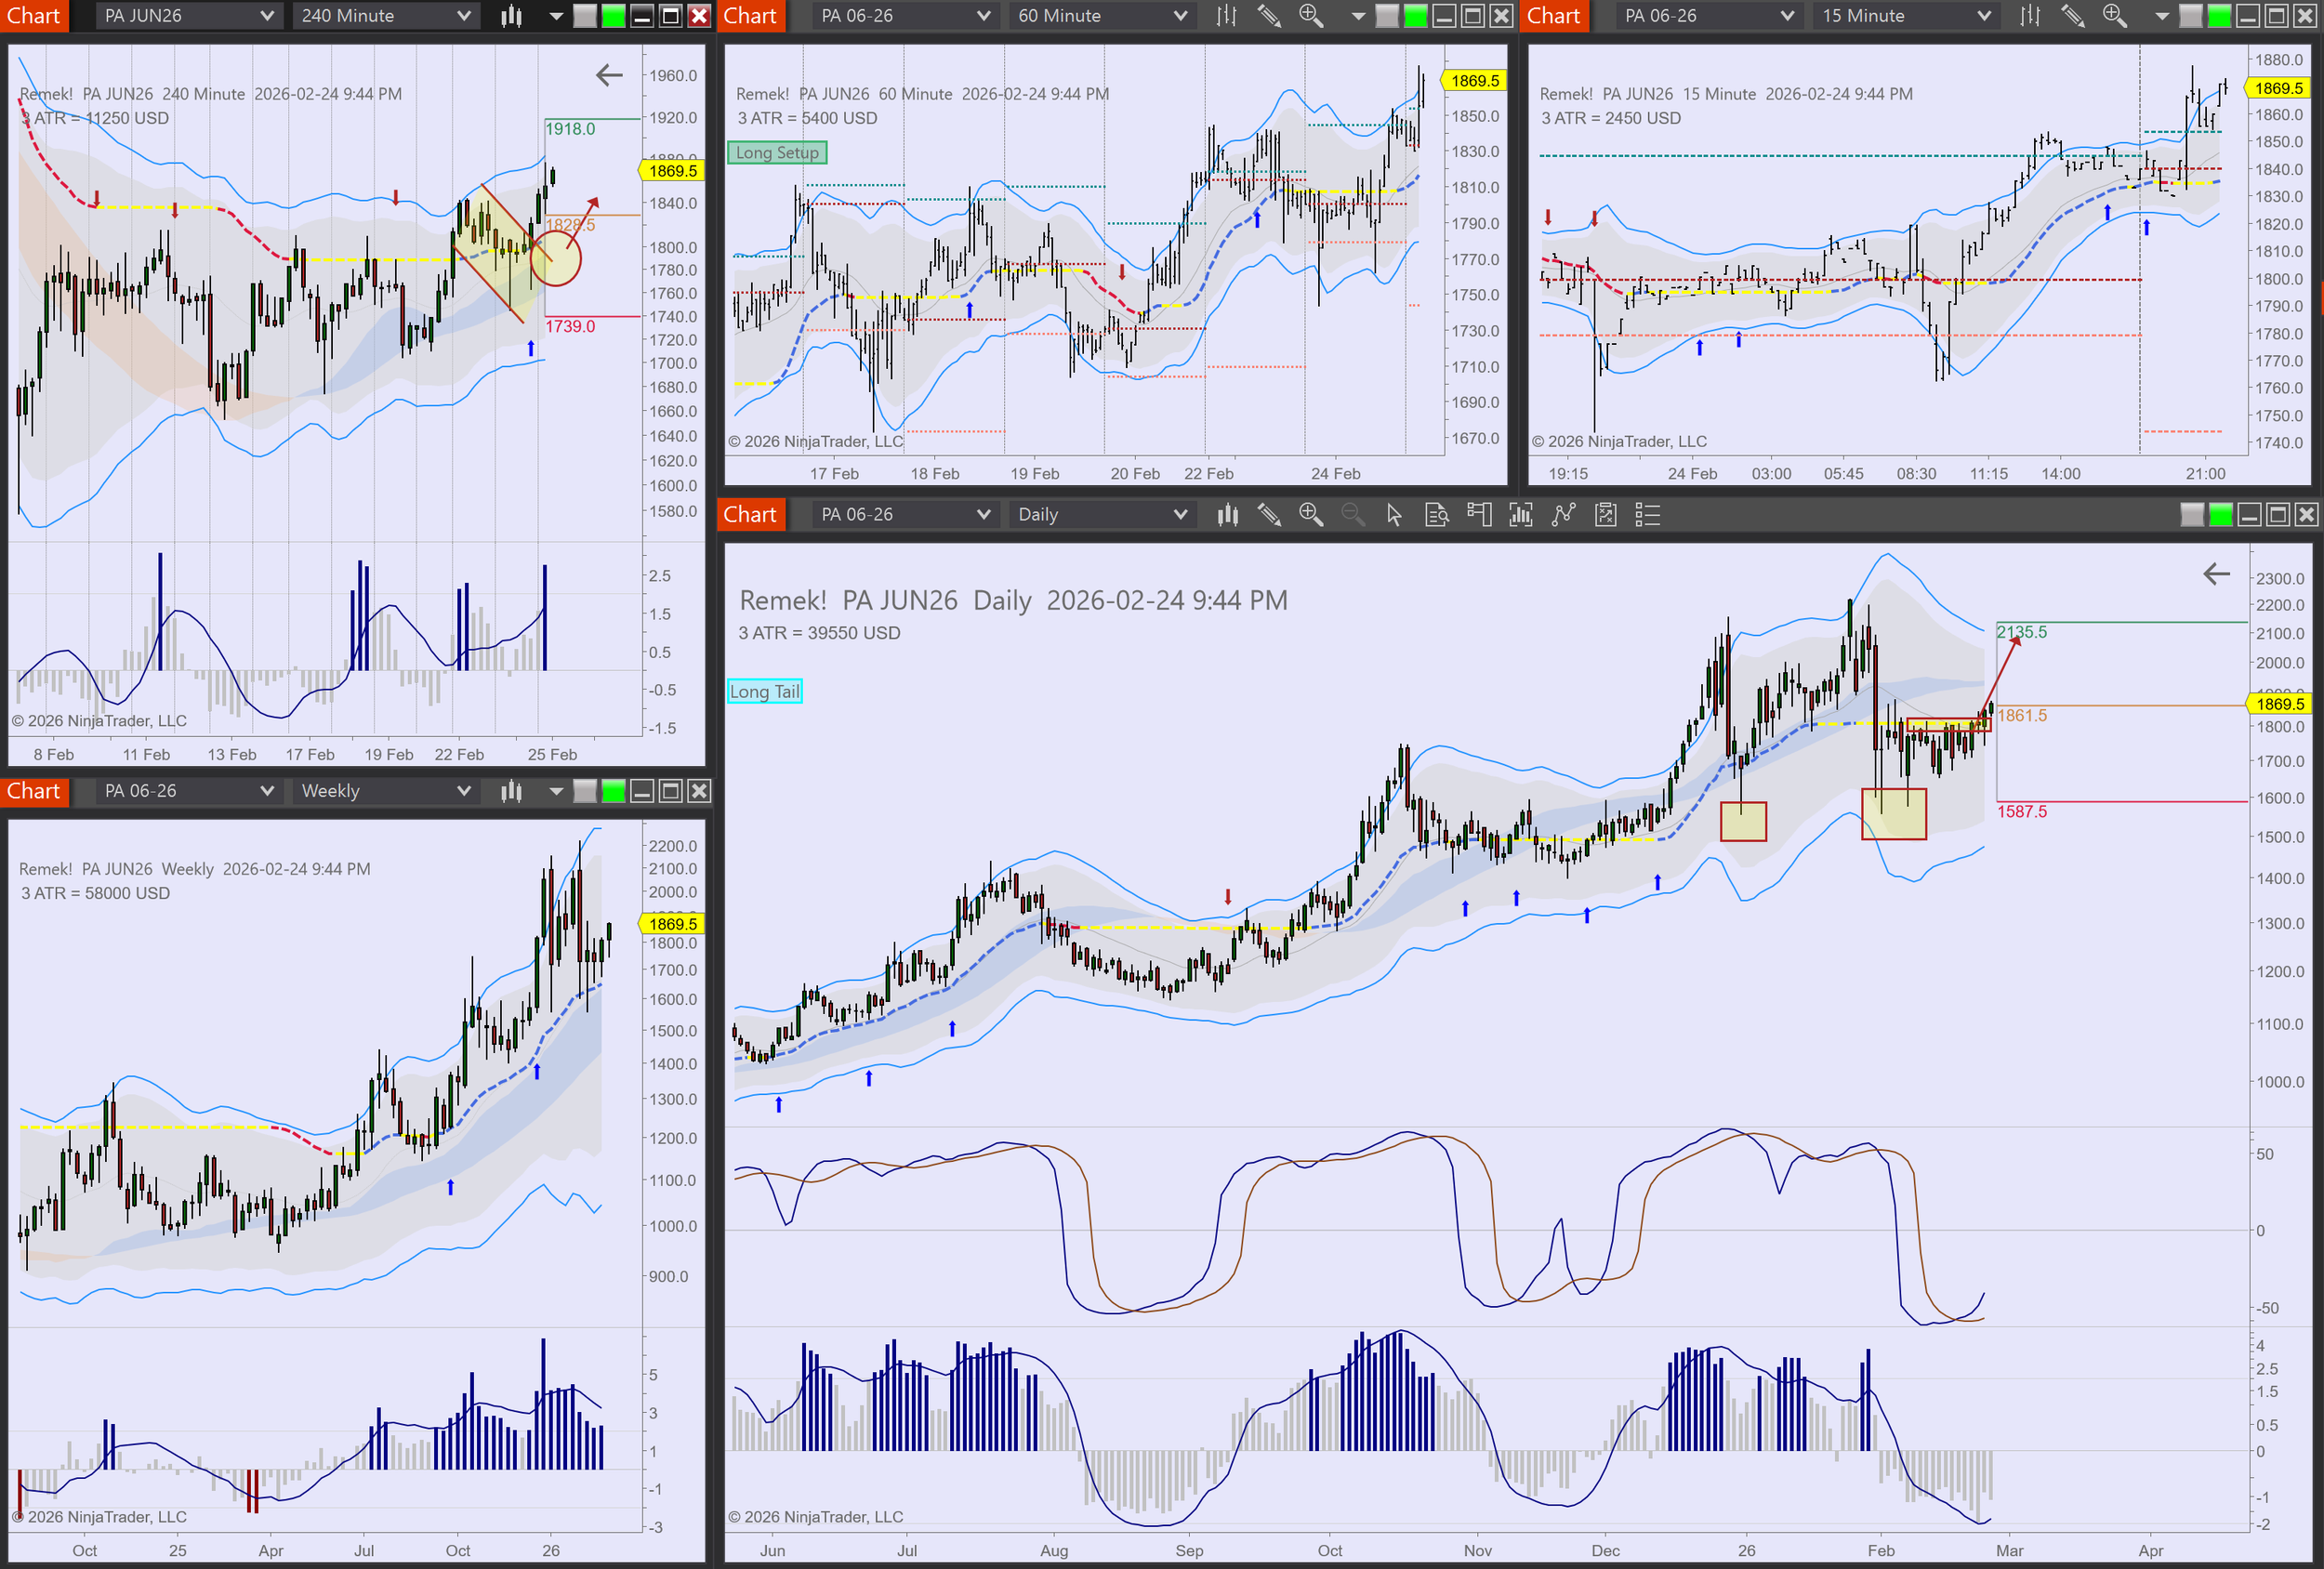
Task: Click the Long Tail label on Daily chart
Action: (764, 692)
